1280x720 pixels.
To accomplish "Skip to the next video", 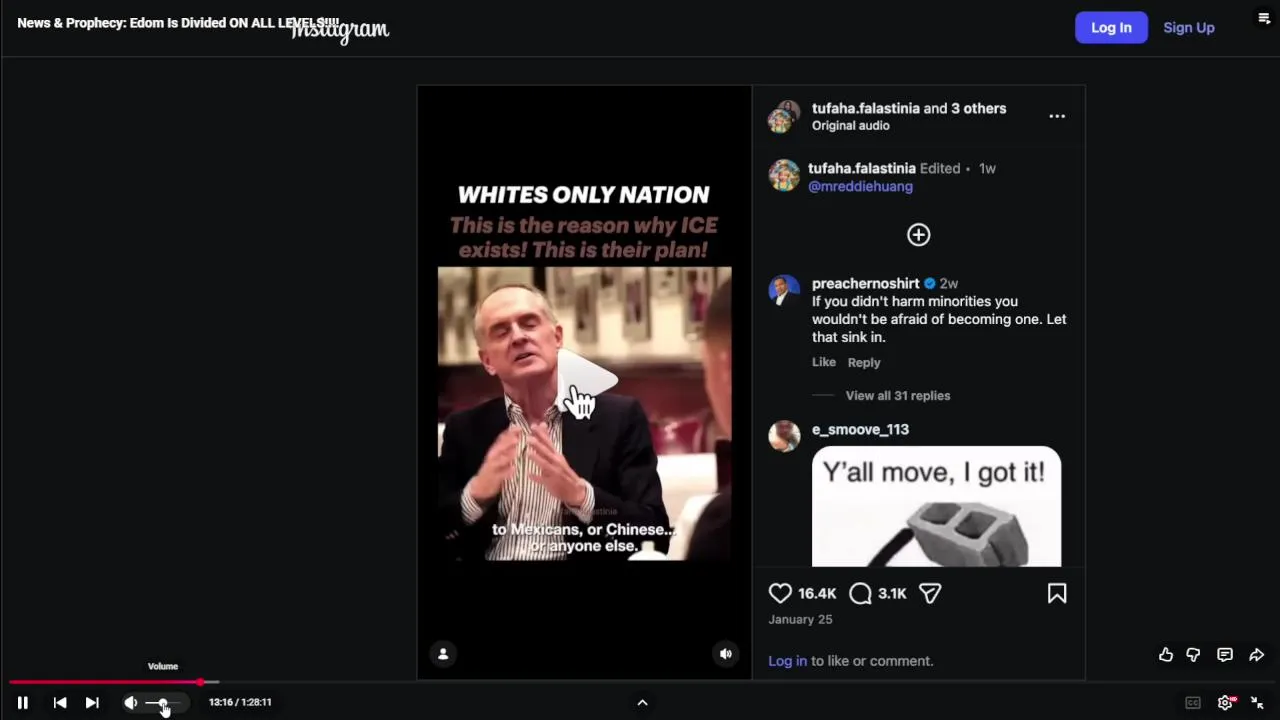I will [92, 703].
